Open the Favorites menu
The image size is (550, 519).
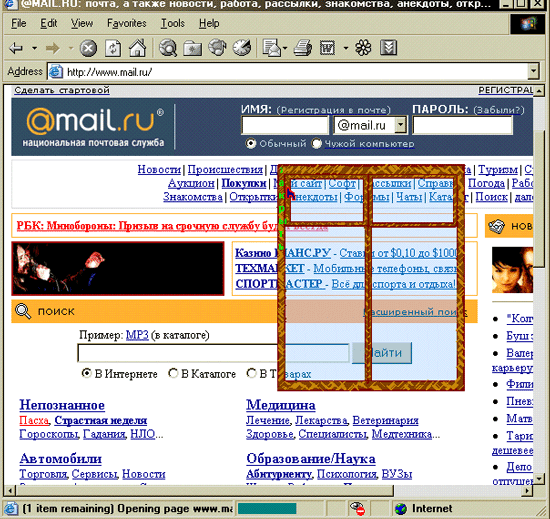coord(127,23)
